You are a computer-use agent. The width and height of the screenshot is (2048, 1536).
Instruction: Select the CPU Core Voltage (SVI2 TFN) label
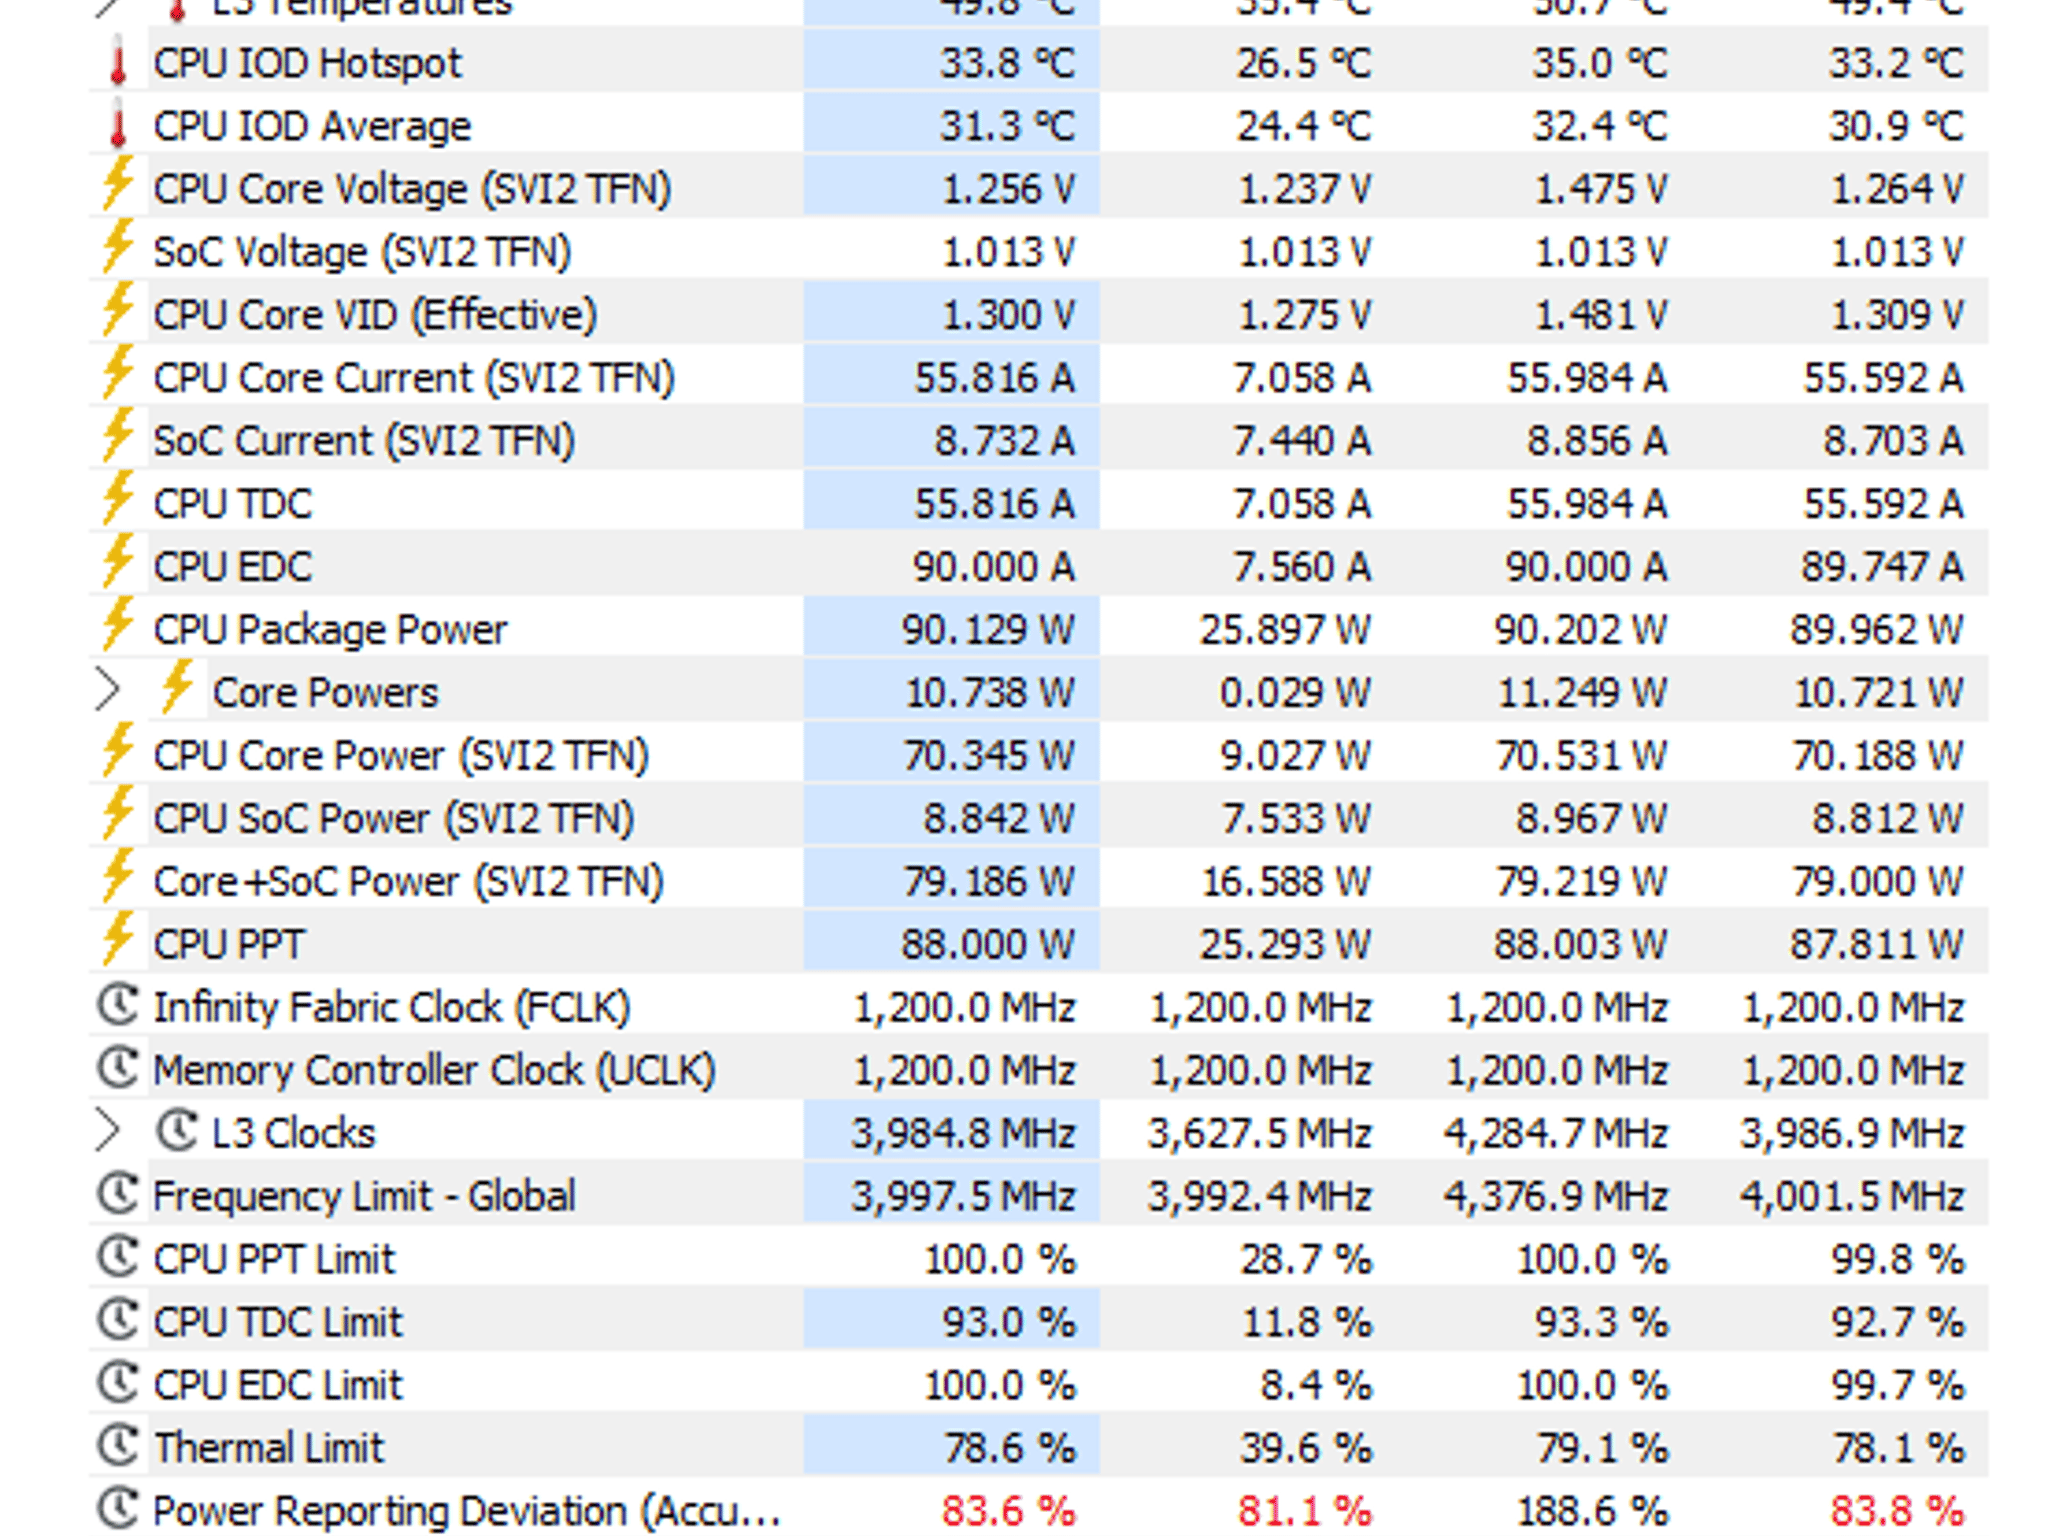coord(412,190)
